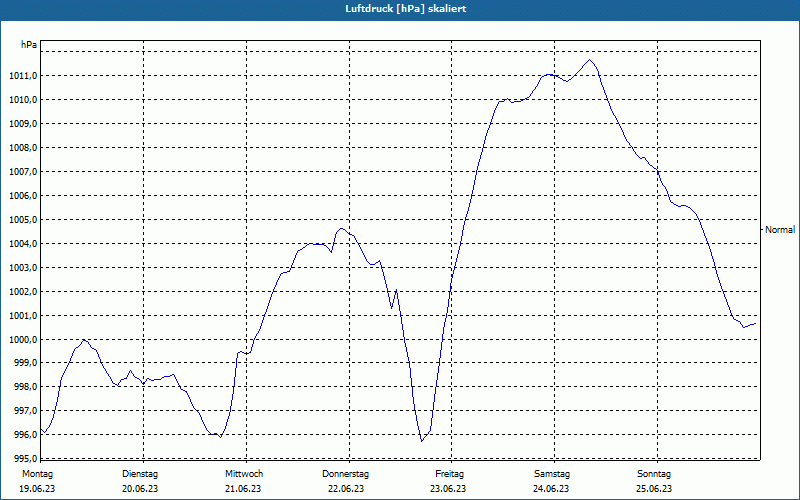Click the 'Dienstag' day label
This screenshot has height=500, width=800.
coord(140,474)
